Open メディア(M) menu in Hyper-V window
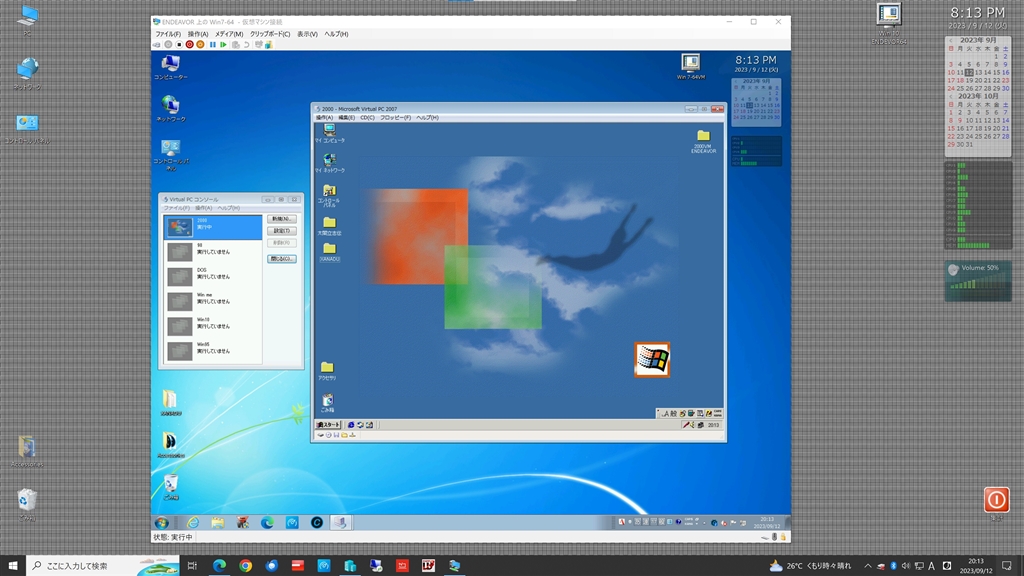Image resolution: width=1024 pixels, height=576 pixels. point(229,34)
